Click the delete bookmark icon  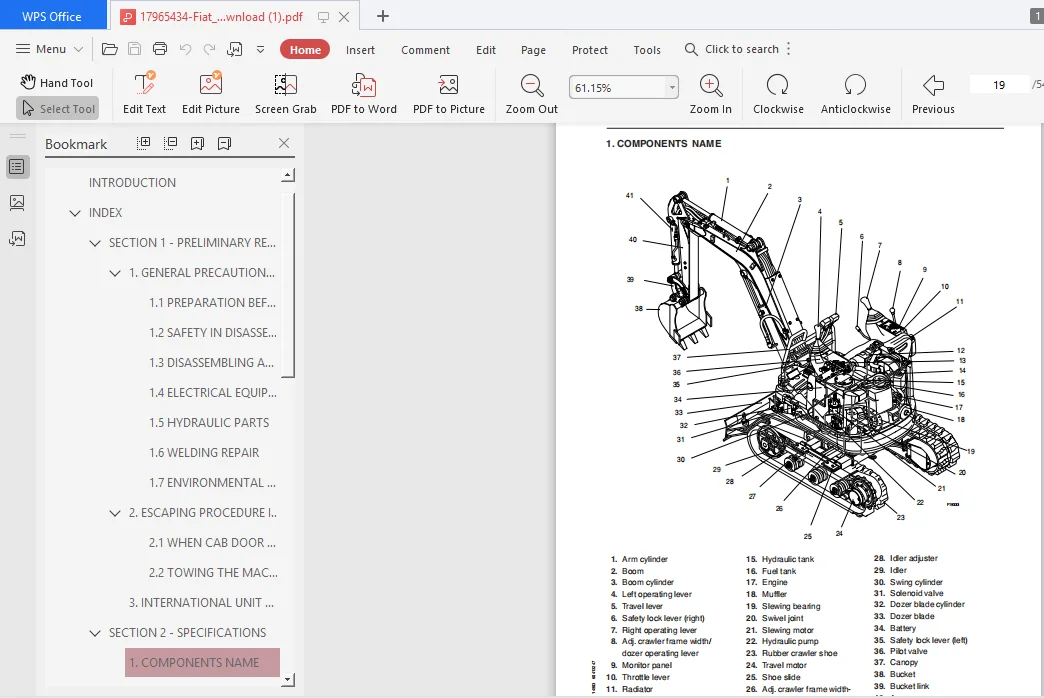(x=225, y=143)
